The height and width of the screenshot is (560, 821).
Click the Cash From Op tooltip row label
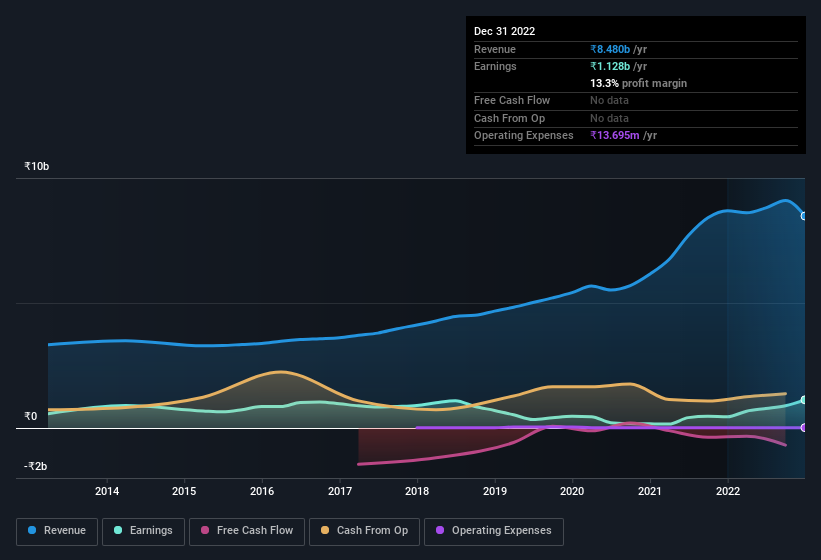tap(509, 118)
